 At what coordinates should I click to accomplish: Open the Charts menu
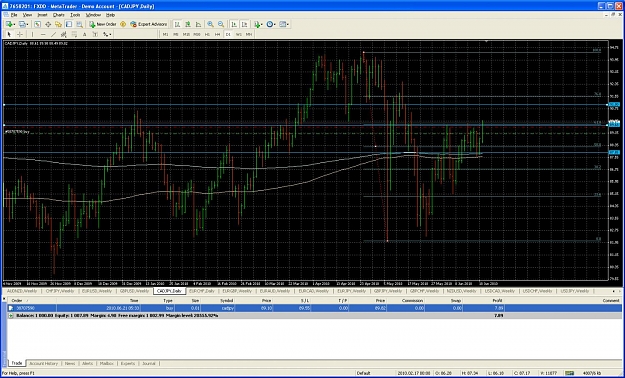tap(59, 15)
